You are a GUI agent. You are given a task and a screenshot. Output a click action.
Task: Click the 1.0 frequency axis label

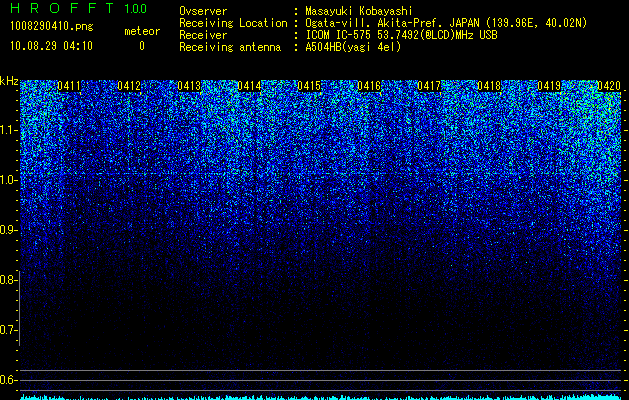pos(7,180)
